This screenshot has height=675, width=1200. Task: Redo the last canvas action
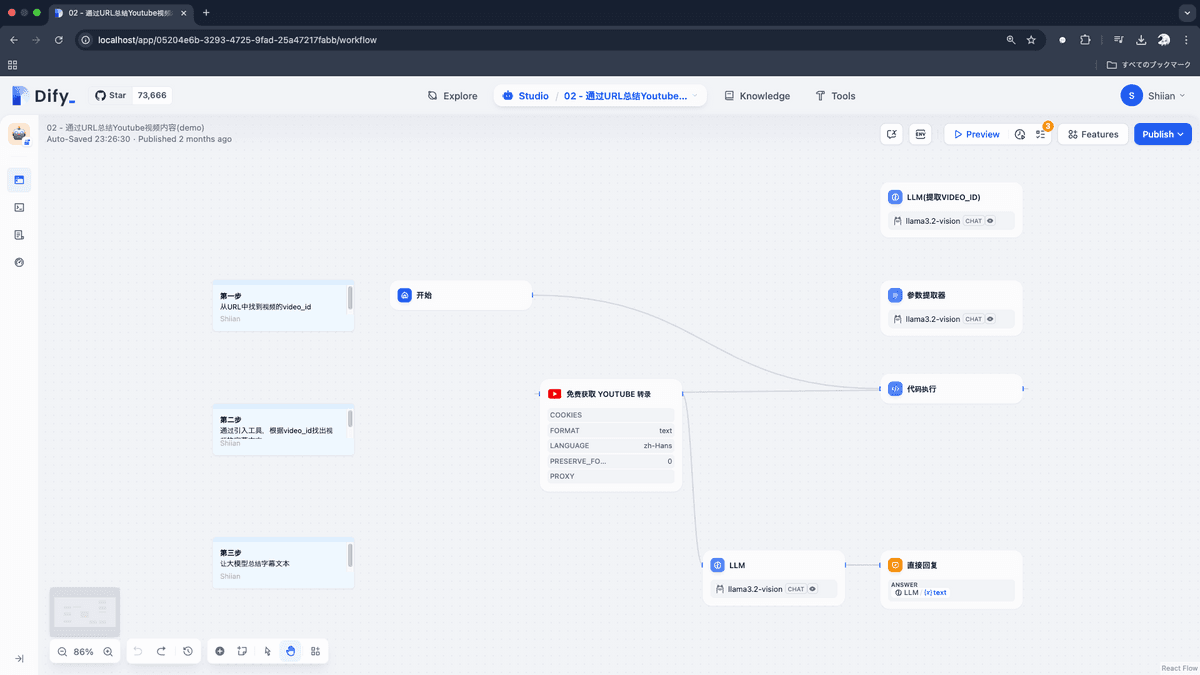(x=161, y=651)
